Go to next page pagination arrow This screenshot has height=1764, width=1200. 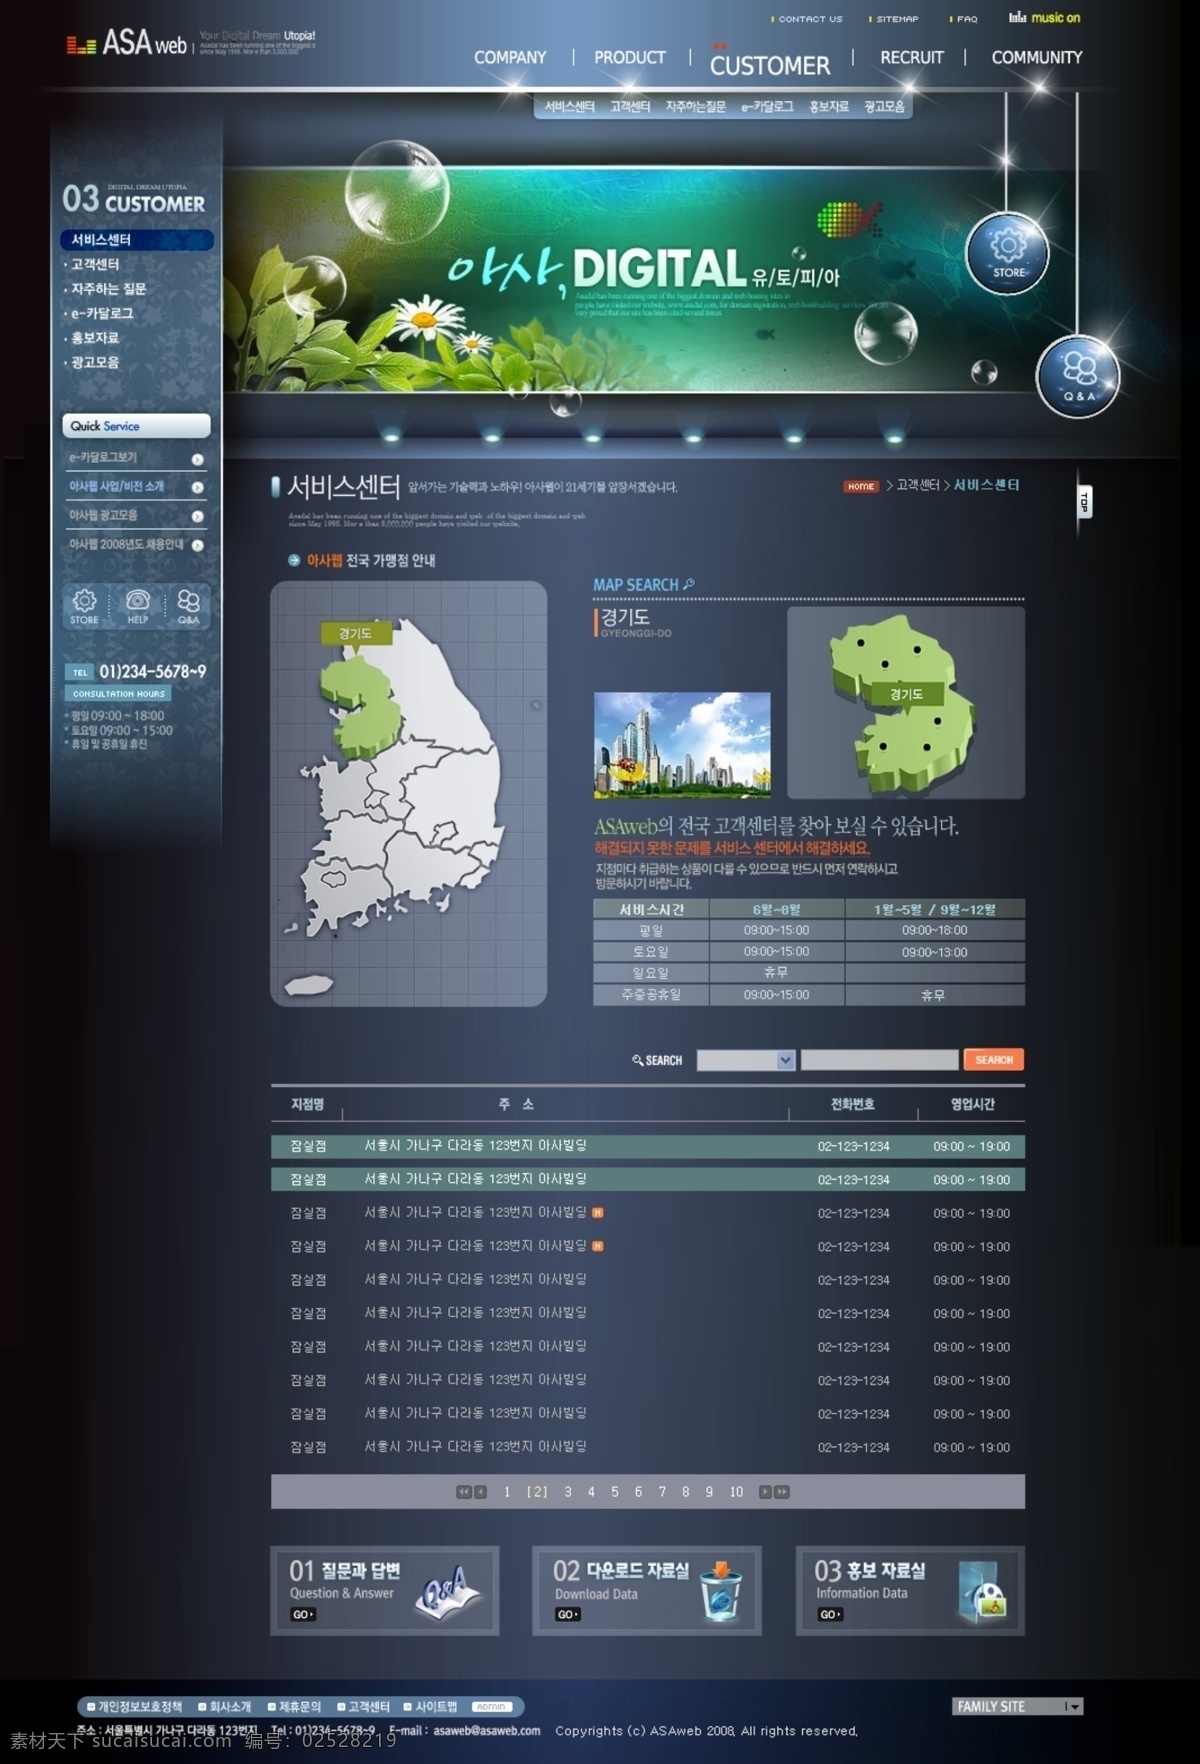pos(765,1492)
